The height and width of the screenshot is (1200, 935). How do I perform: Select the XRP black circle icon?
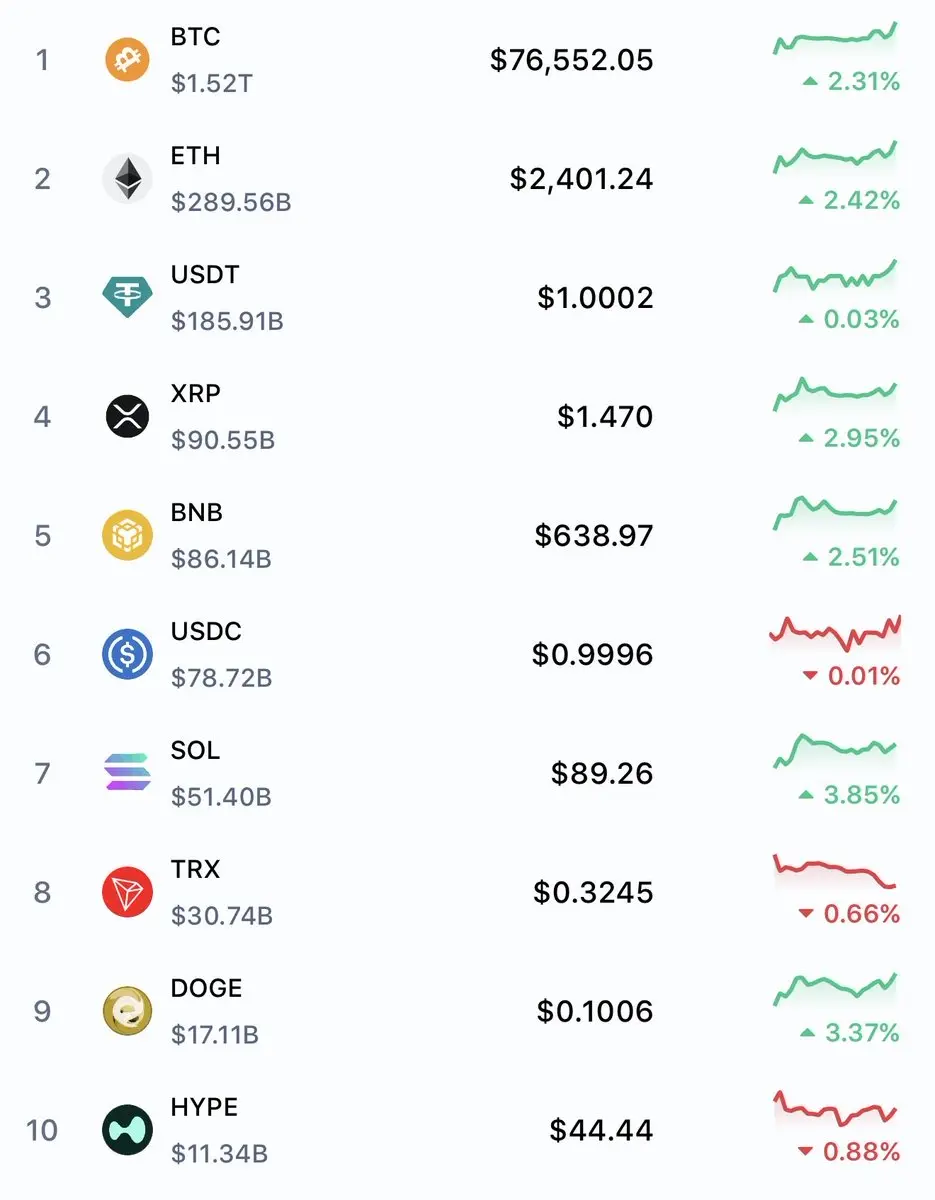pos(127,416)
